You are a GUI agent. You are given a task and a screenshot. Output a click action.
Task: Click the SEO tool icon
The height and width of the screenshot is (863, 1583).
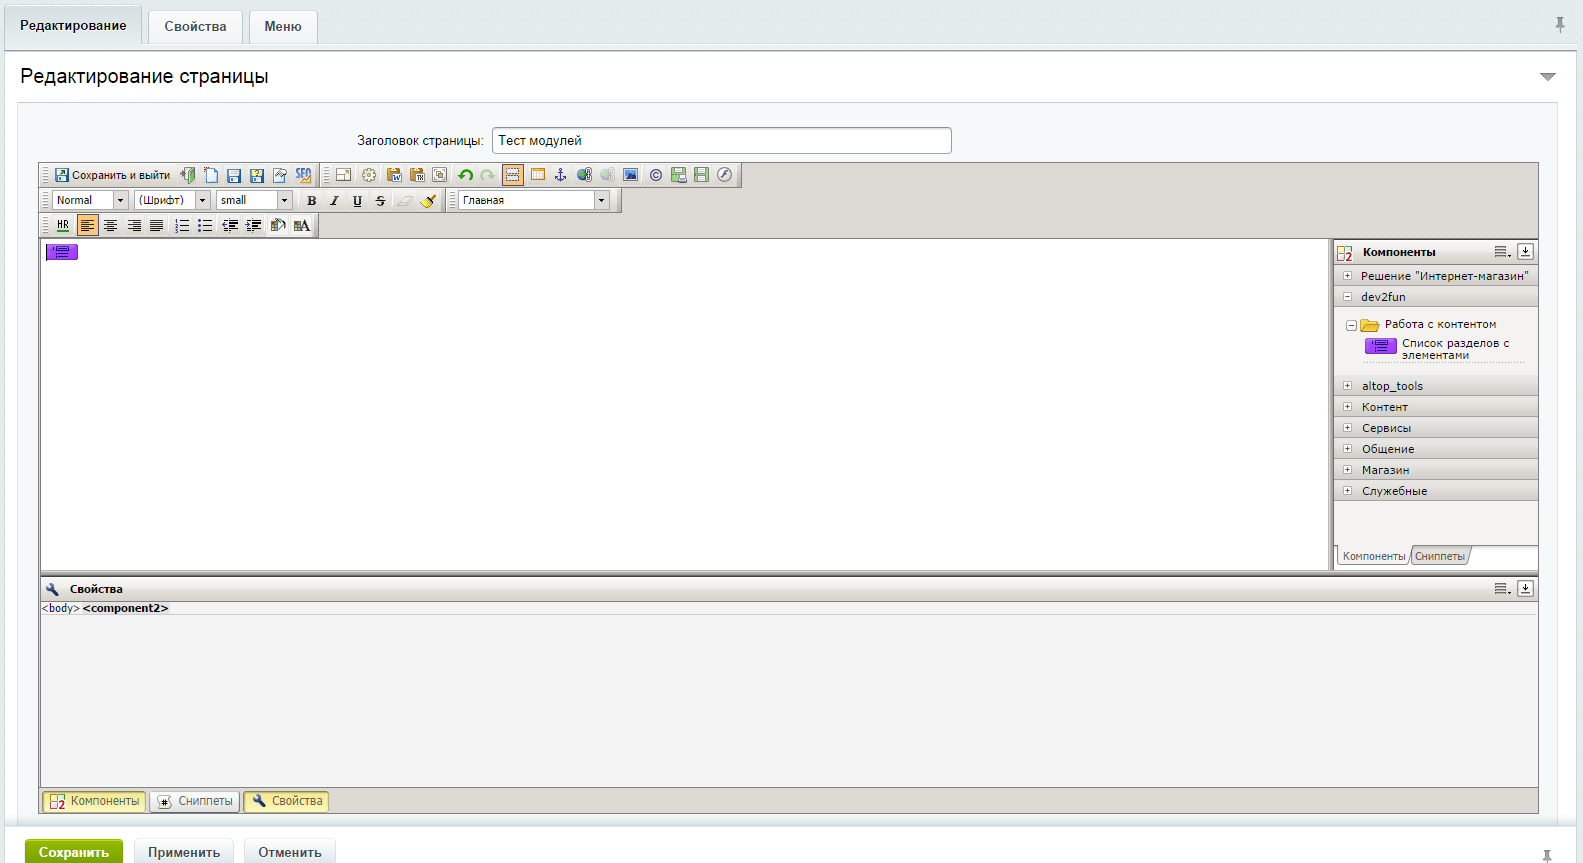point(303,175)
